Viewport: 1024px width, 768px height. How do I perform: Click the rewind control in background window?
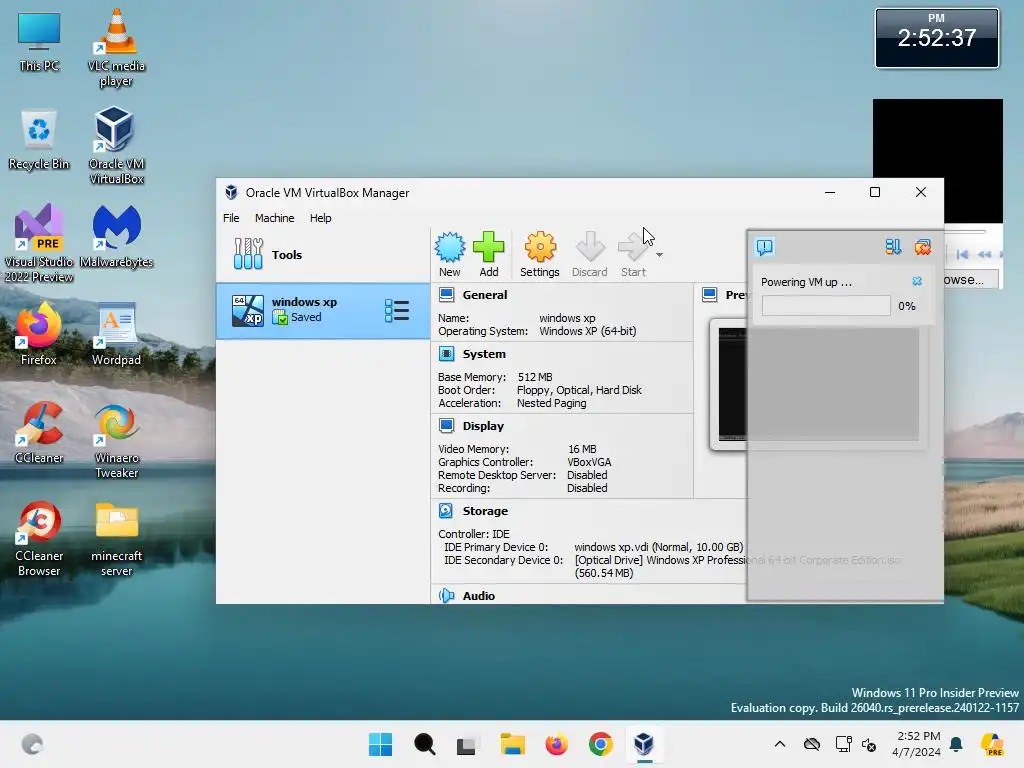[x=985, y=254]
